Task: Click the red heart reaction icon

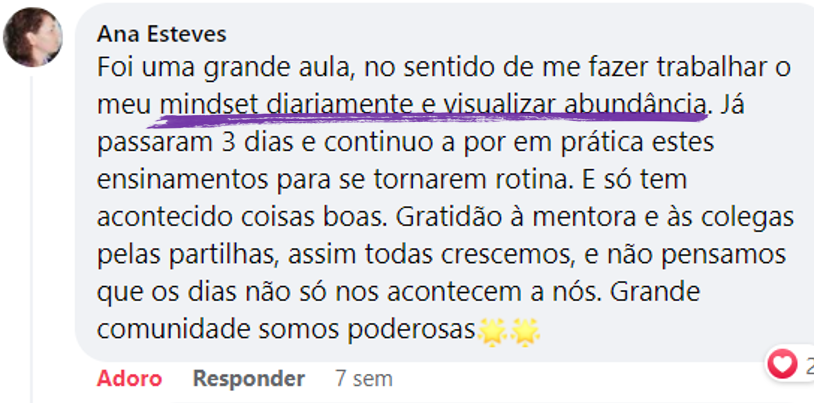Action: point(783,363)
